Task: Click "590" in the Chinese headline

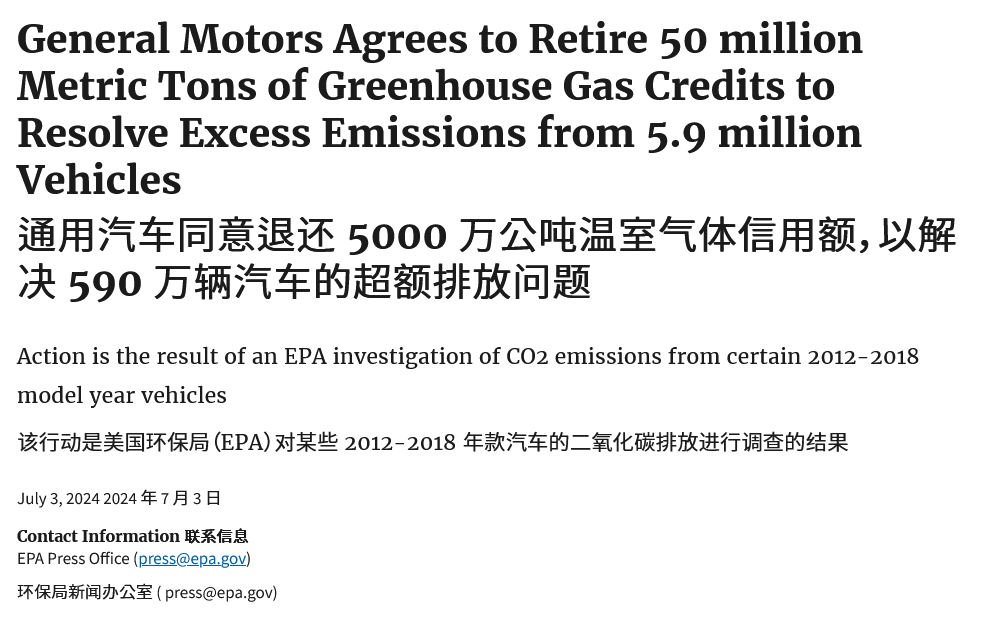Action: coord(105,284)
